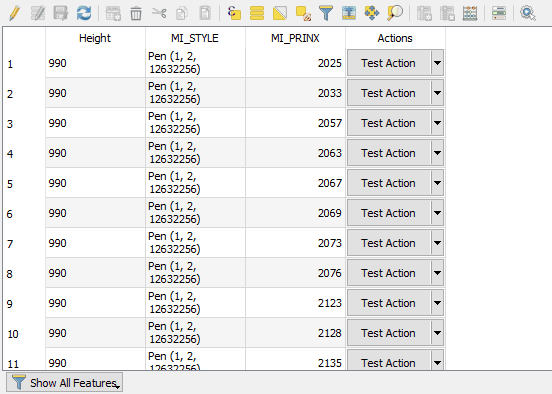
Task: Expand action dropdown arrow in row 8
Action: pos(437,273)
